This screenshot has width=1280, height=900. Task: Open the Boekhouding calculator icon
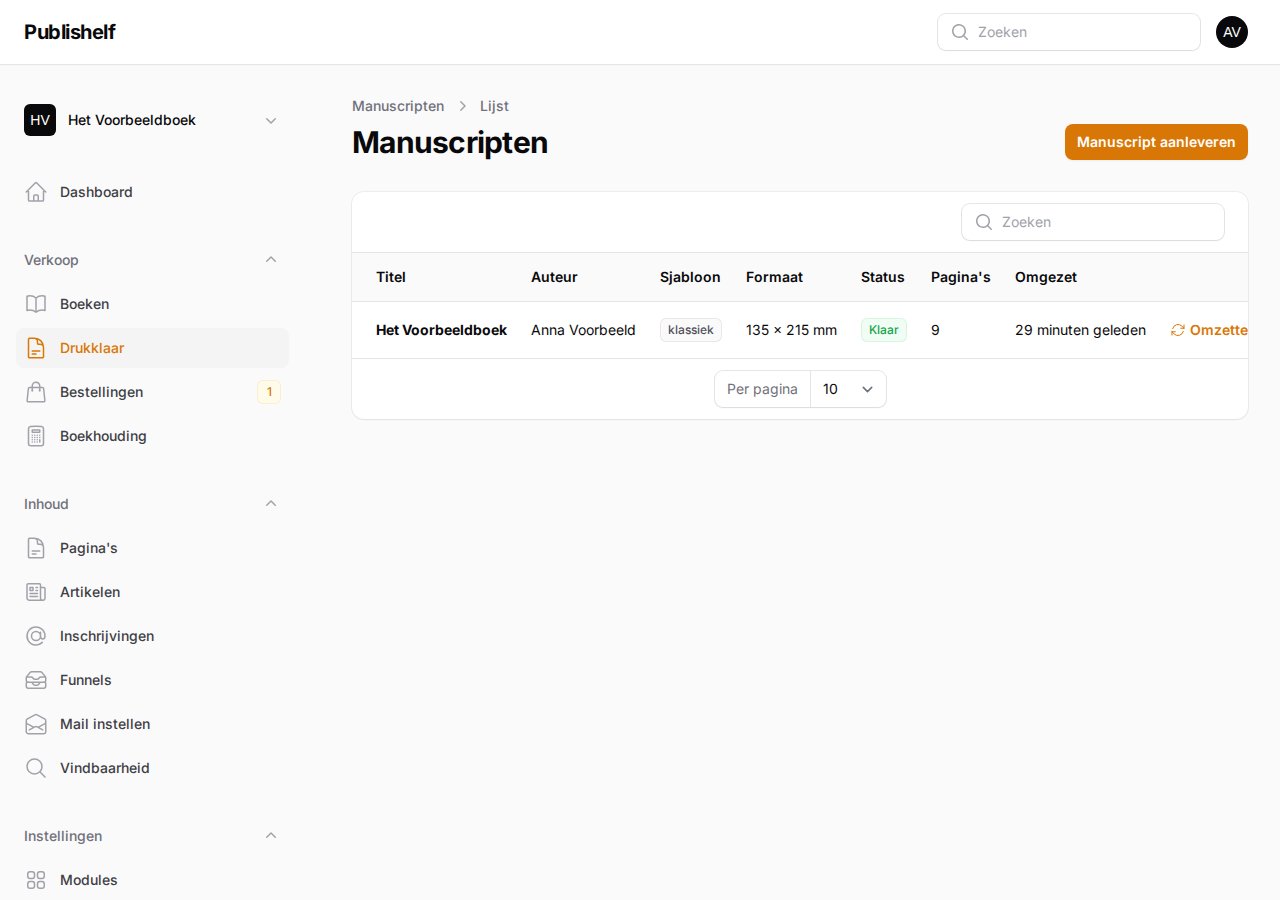[x=36, y=436]
